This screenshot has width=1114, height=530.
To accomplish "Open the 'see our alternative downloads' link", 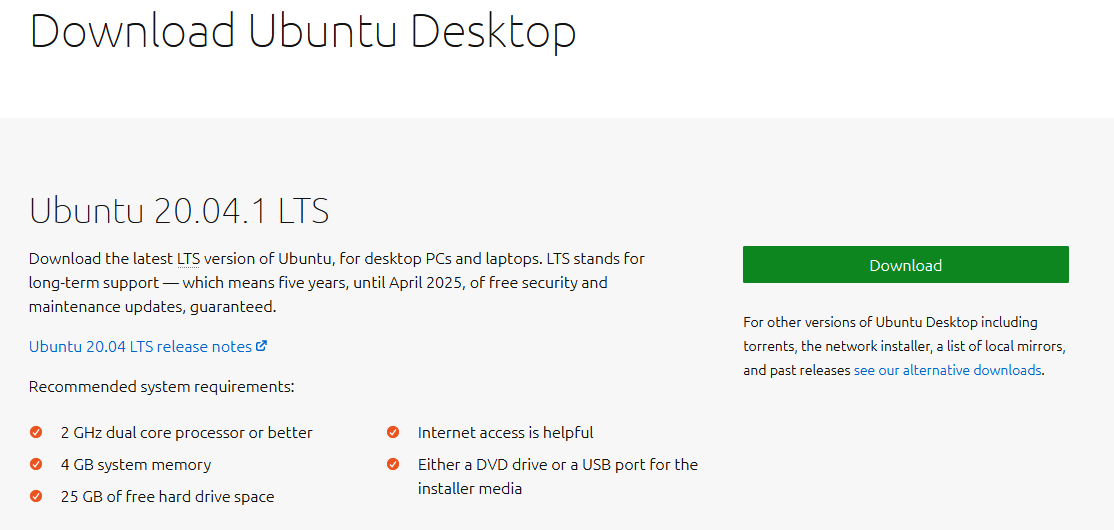I will tap(947, 370).
